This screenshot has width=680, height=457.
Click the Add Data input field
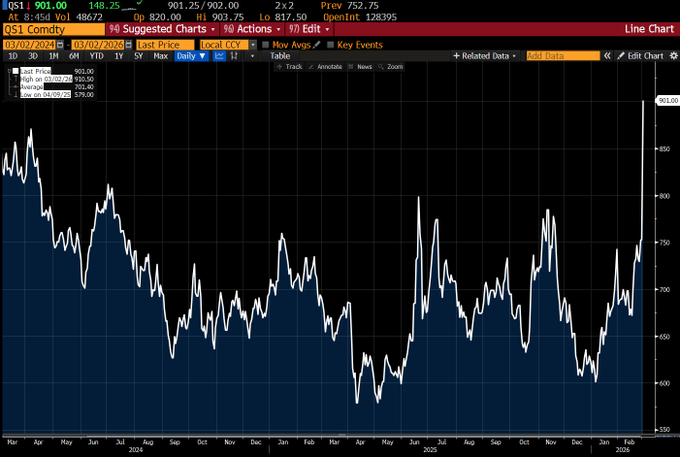562,56
